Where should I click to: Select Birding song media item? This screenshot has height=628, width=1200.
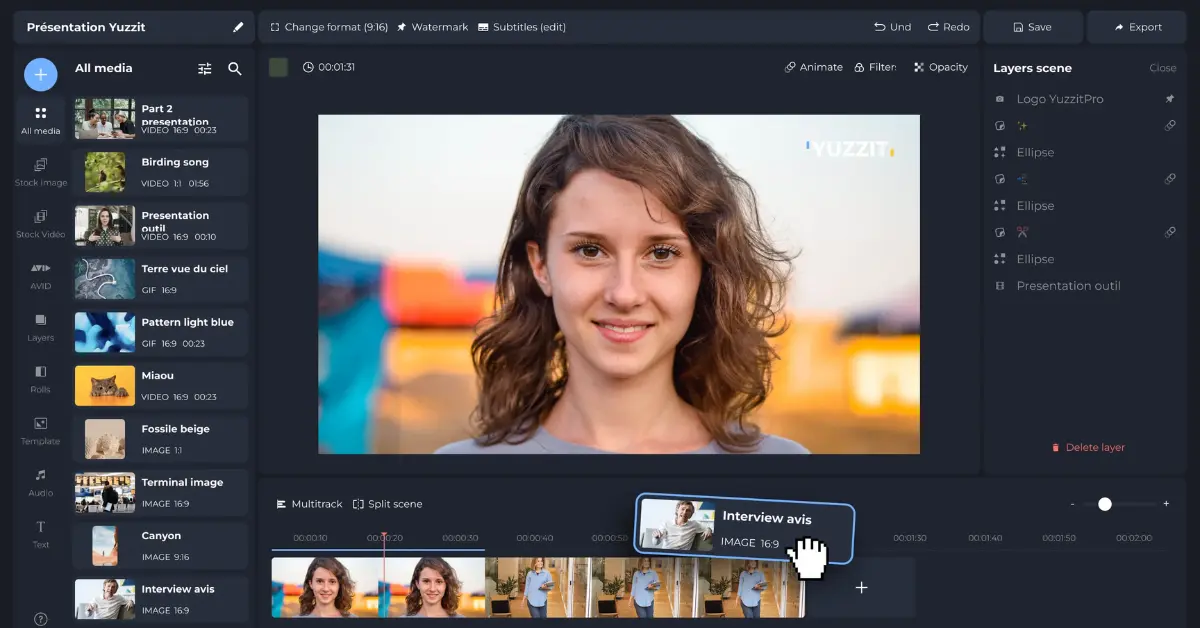pos(160,172)
